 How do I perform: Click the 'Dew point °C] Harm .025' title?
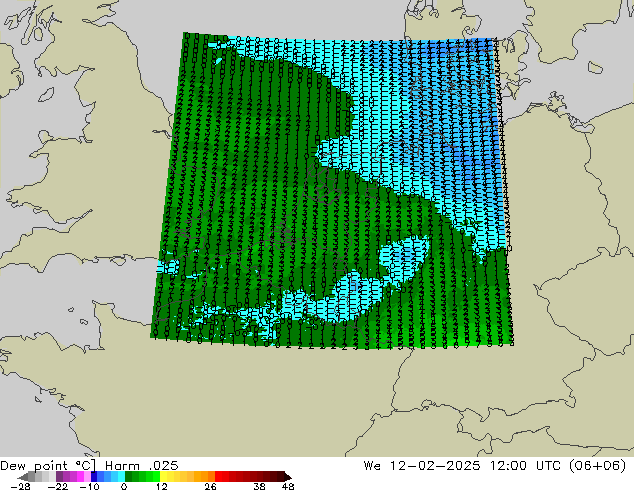coord(89,465)
